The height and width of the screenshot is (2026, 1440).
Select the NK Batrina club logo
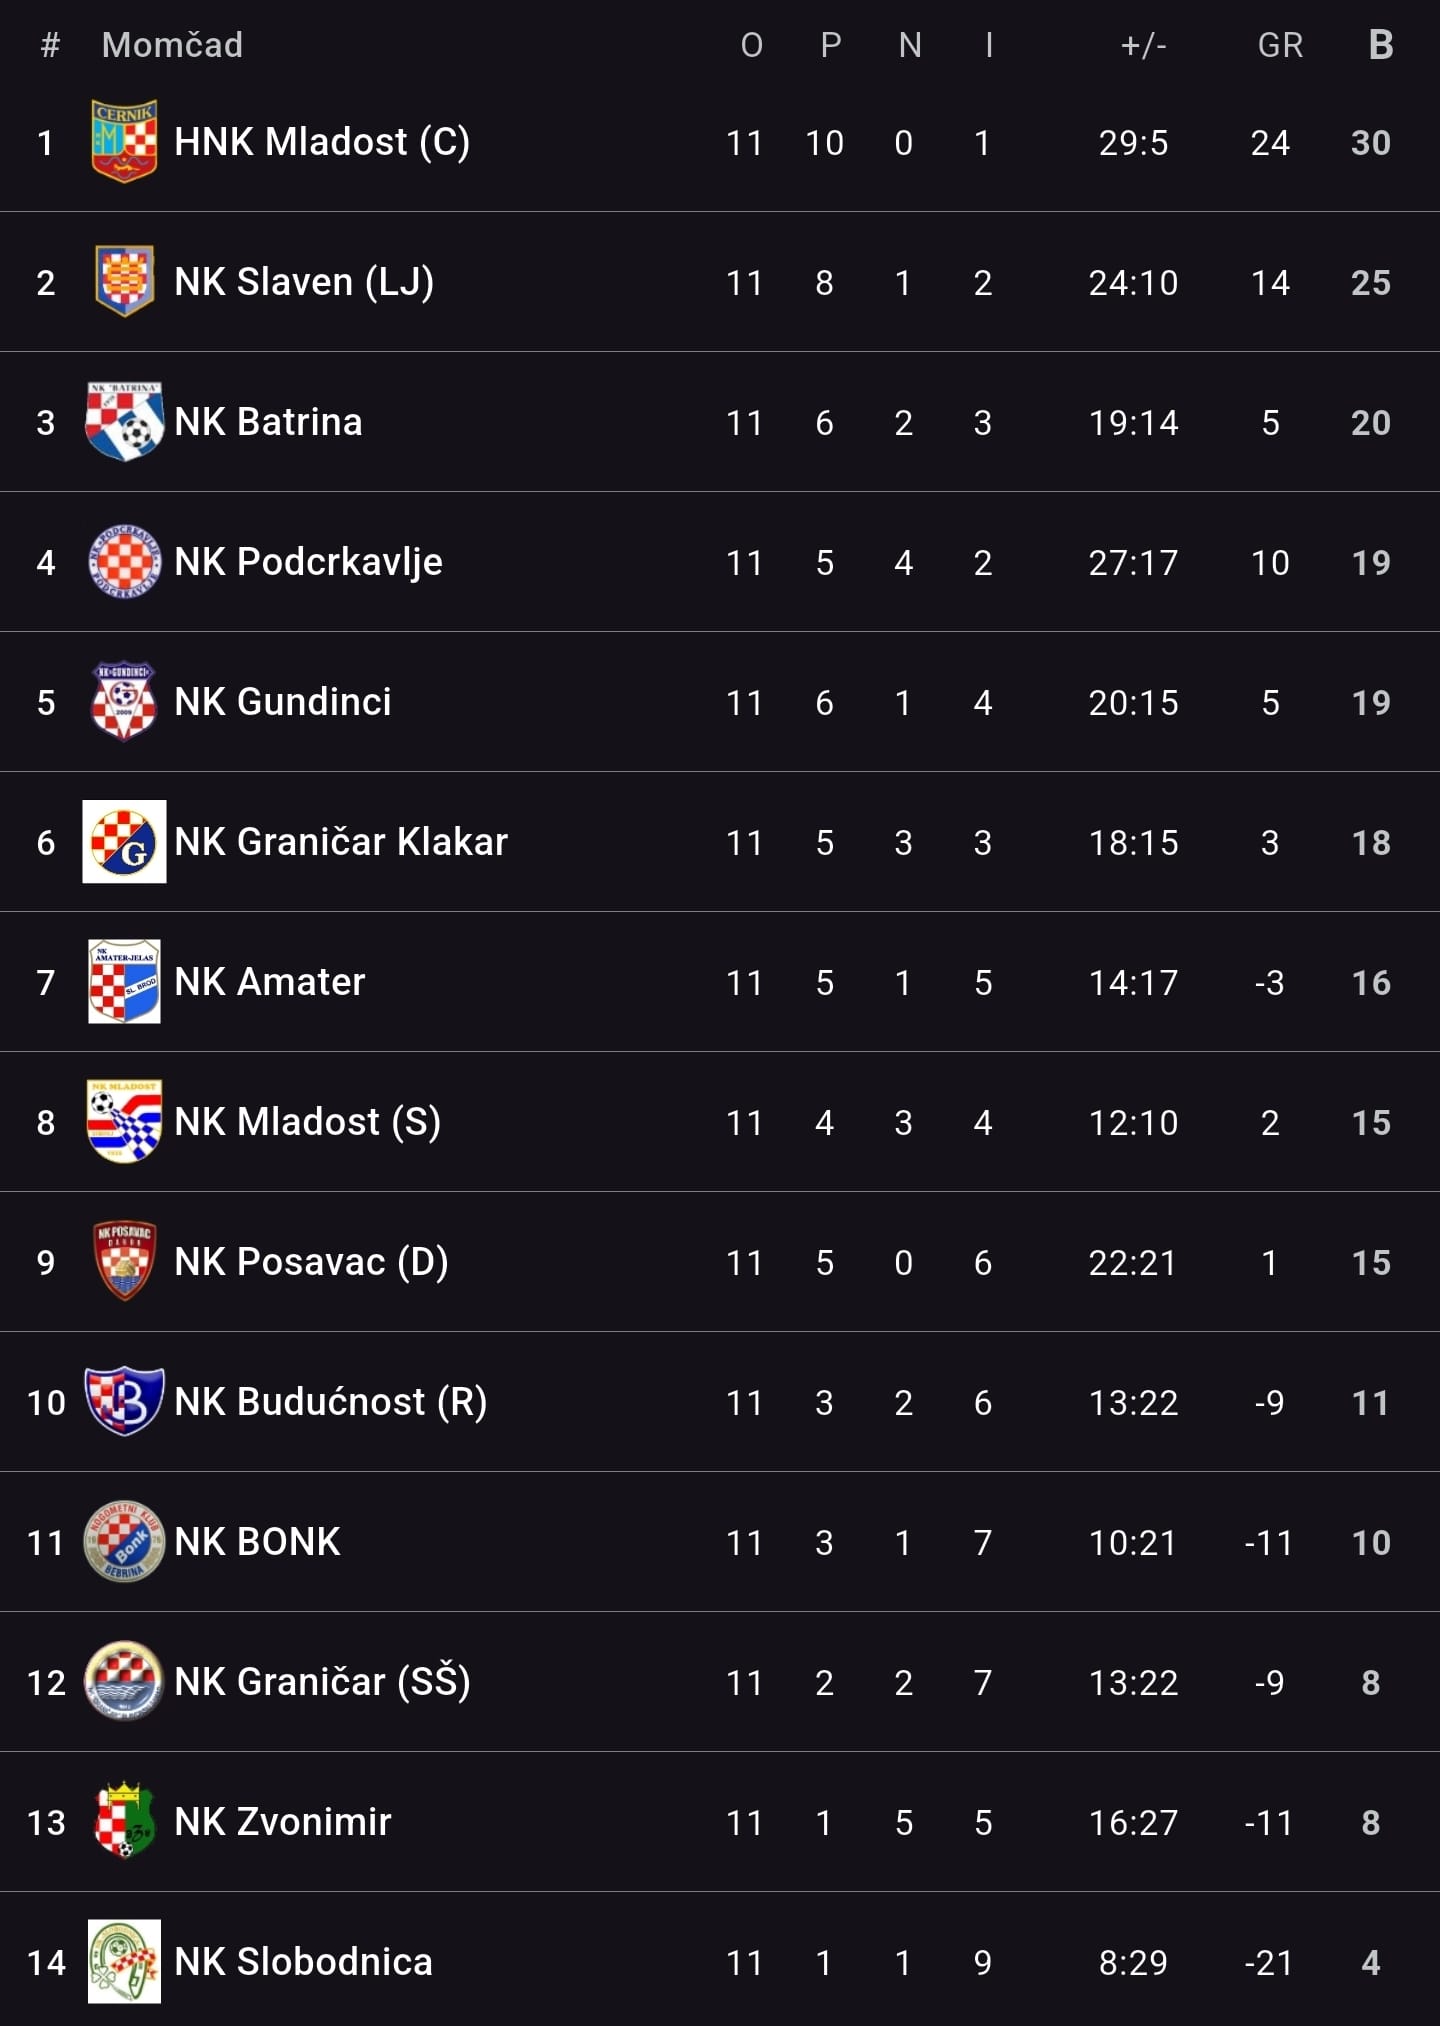[124, 421]
